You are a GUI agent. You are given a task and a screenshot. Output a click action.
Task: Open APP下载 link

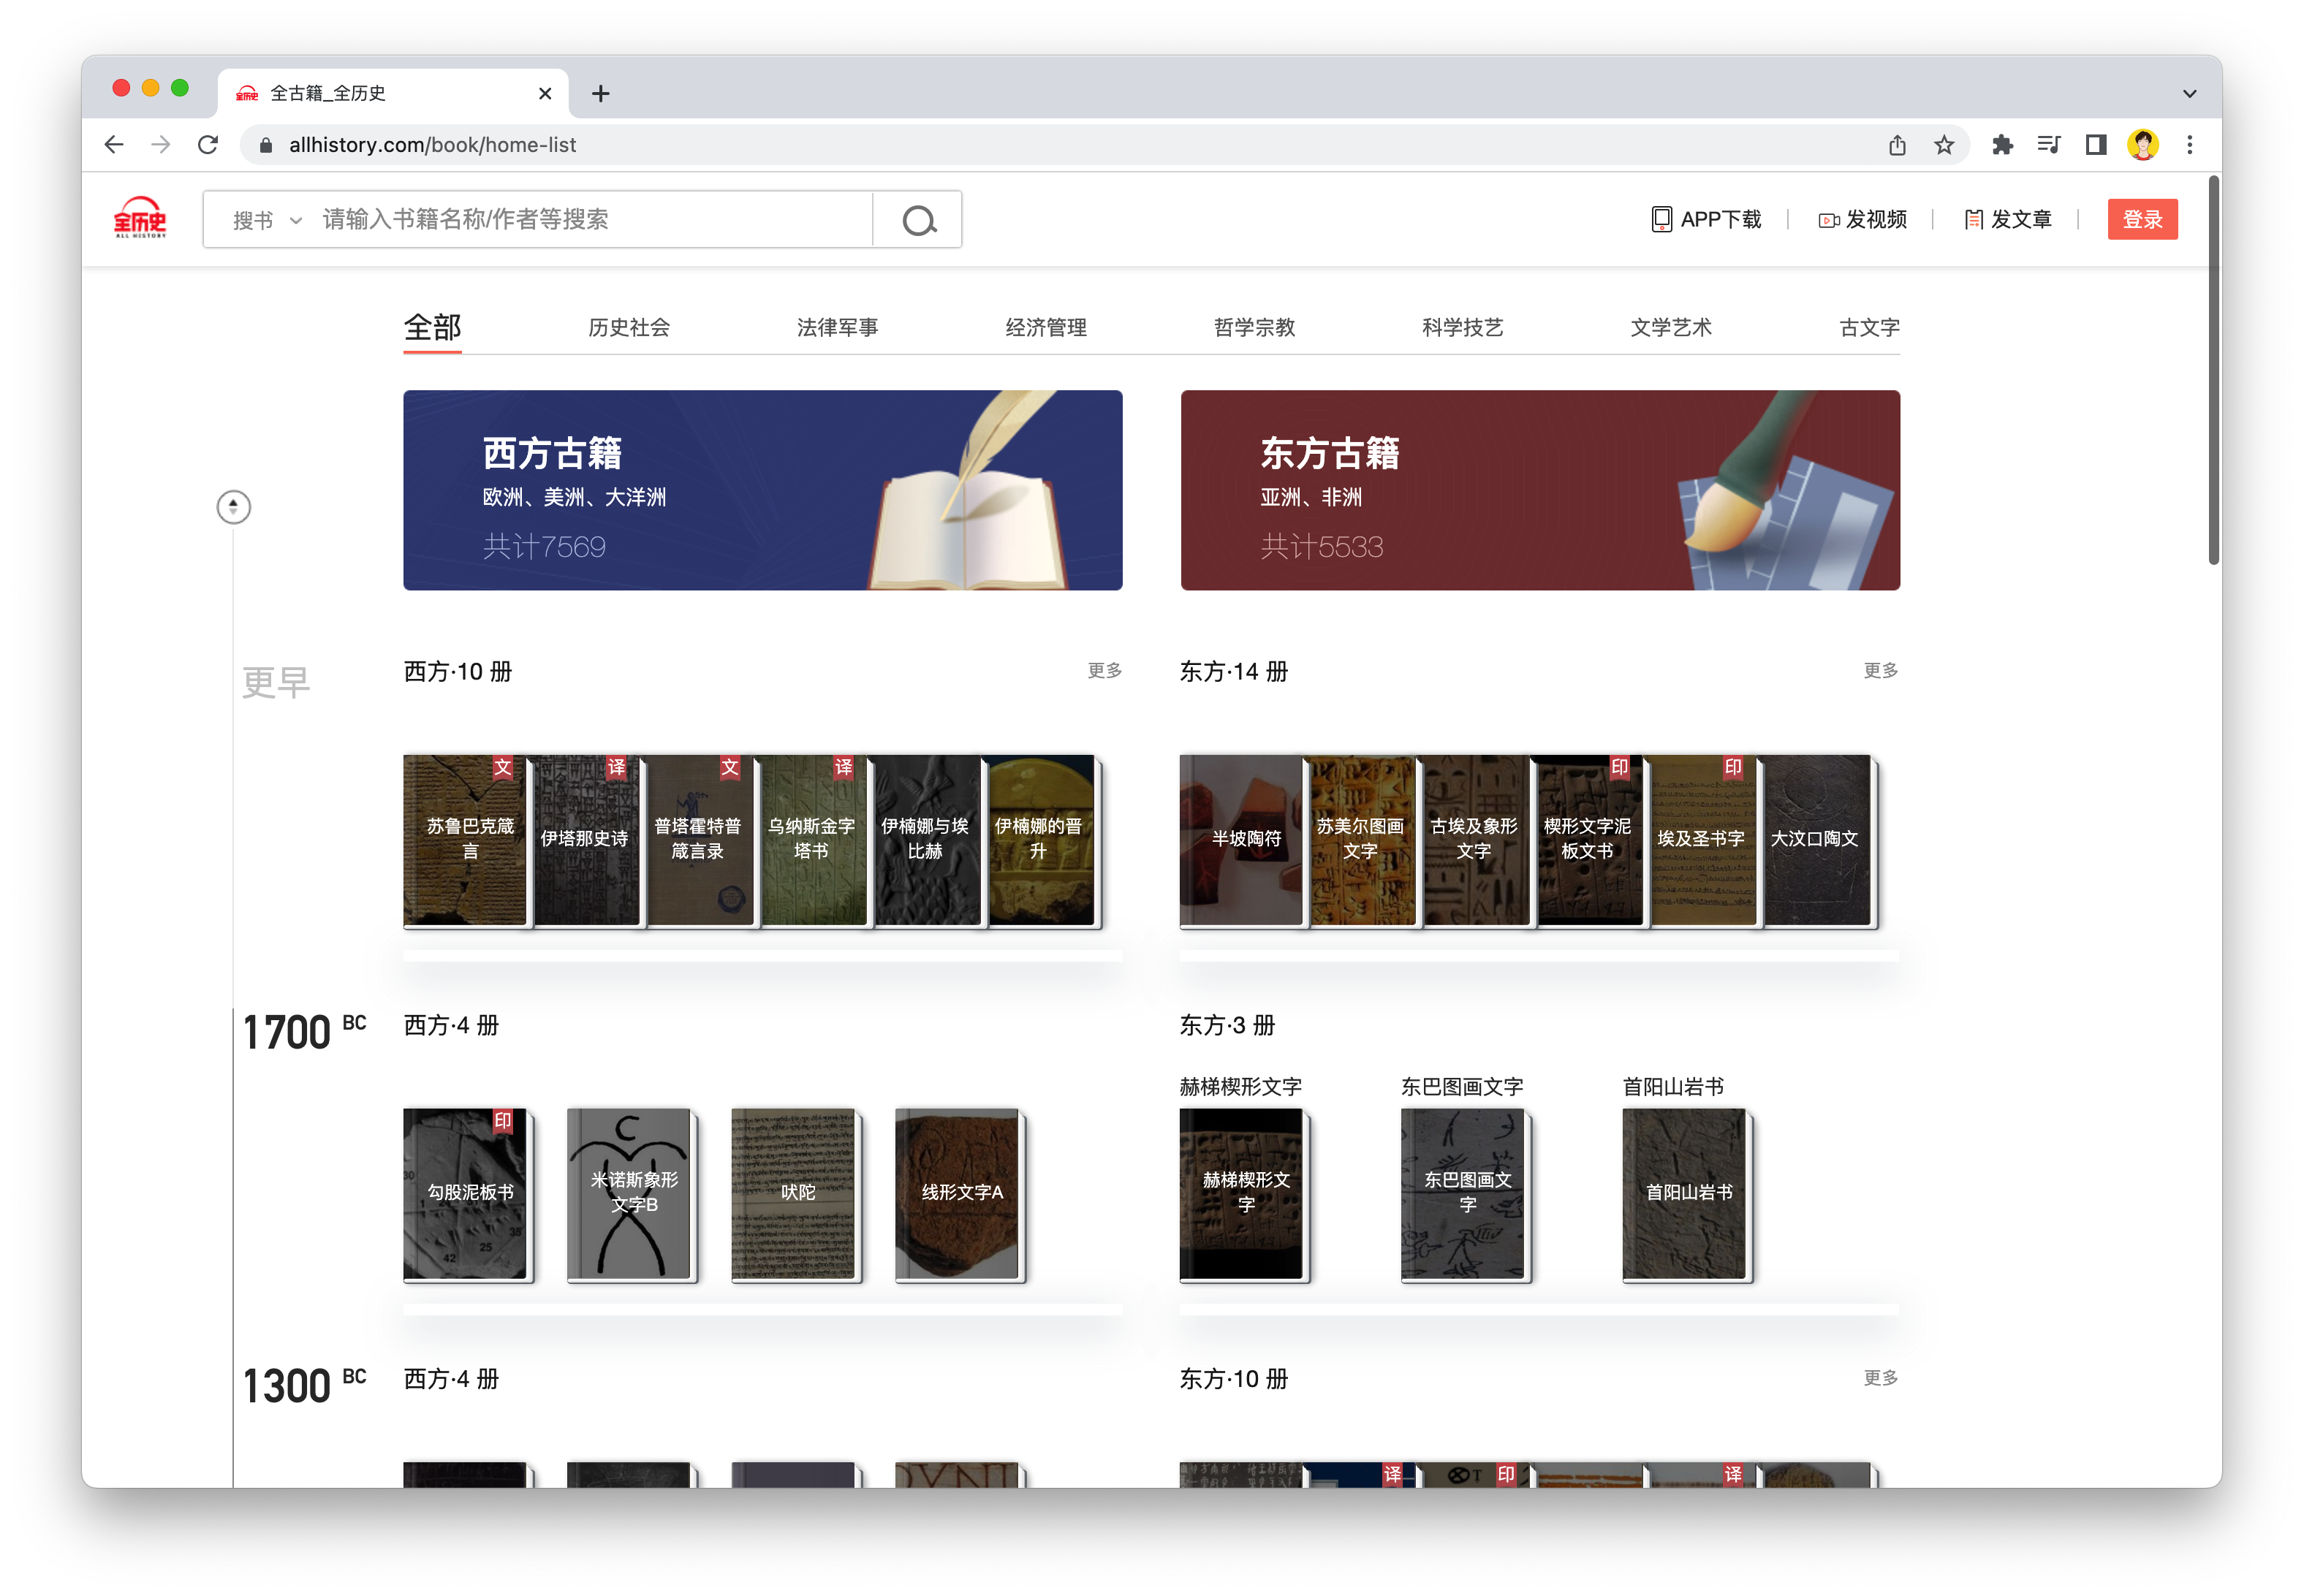(1706, 219)
